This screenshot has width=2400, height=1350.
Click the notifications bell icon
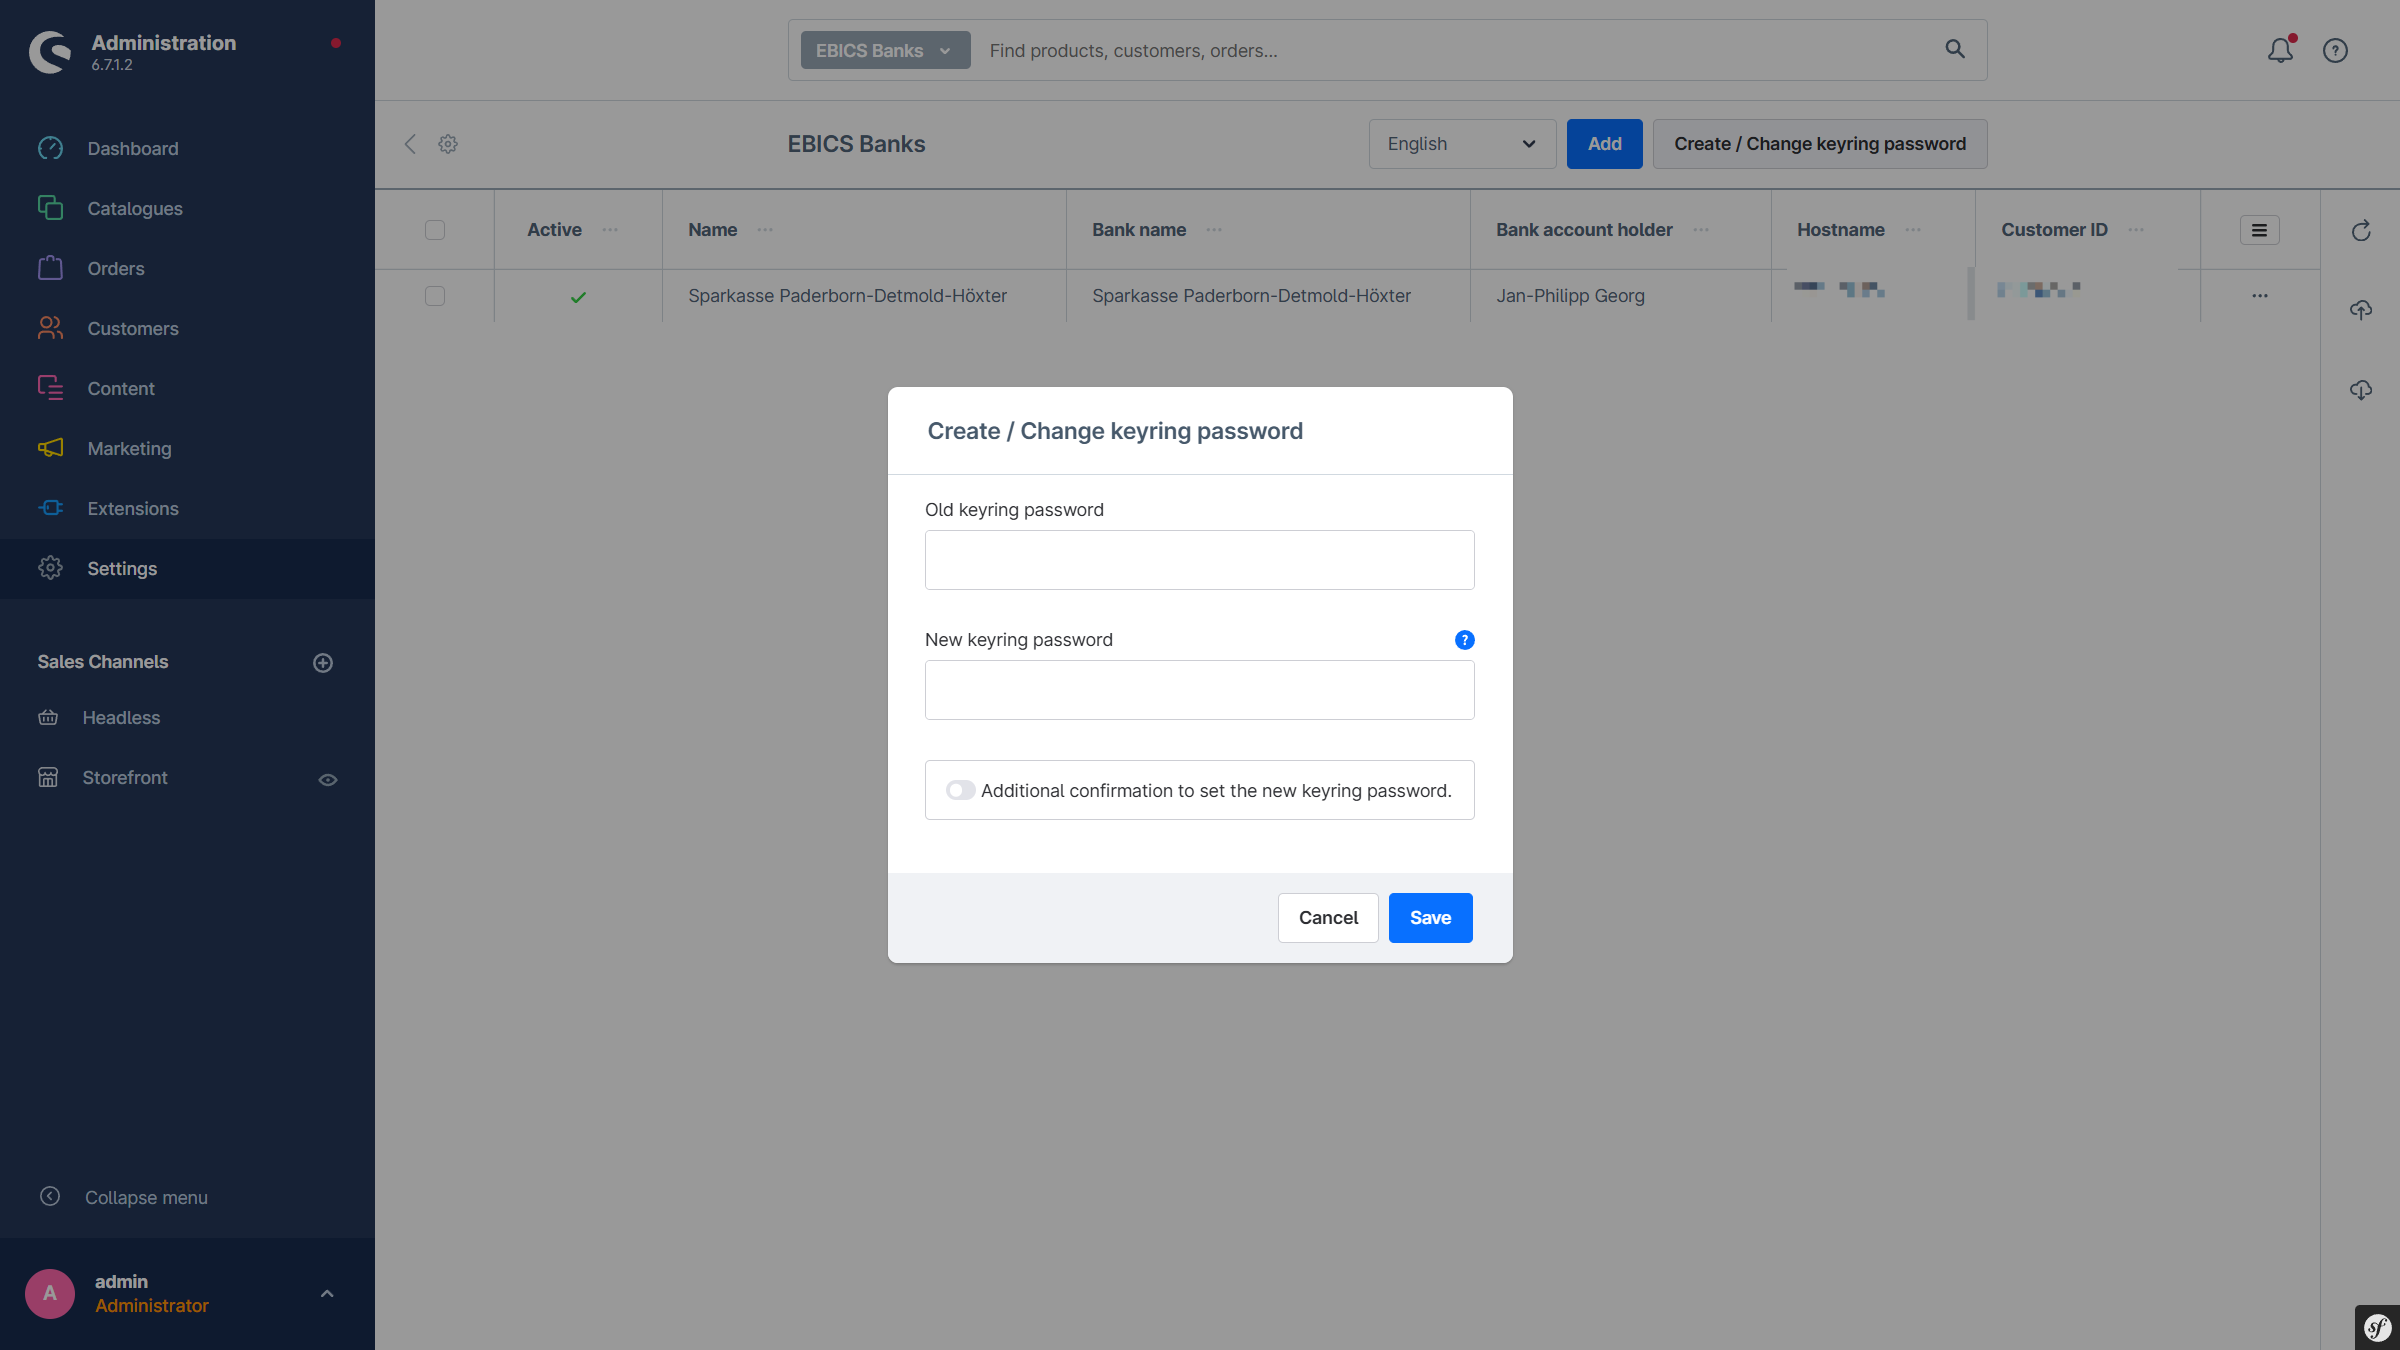[2280, 50]
